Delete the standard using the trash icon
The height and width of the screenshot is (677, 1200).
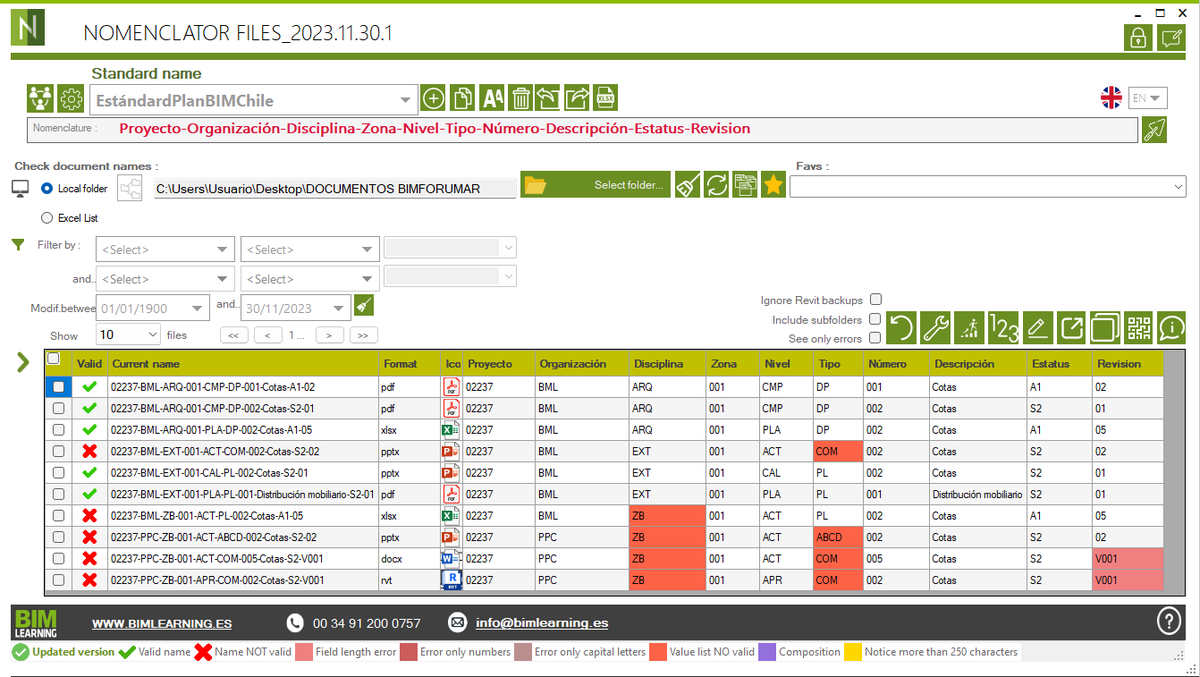[520, 98]
